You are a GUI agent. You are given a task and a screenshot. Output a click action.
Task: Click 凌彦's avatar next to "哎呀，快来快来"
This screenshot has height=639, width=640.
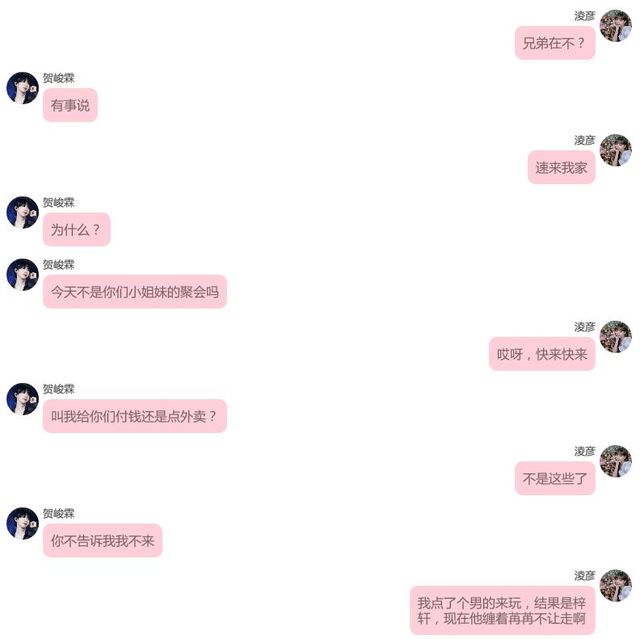[x=616, y=337]
